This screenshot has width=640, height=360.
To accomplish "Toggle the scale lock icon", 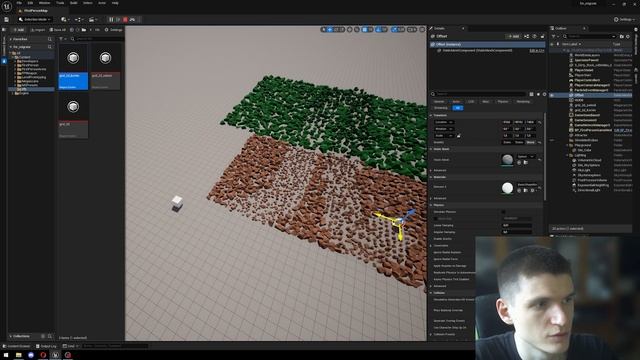I will tap(459, 136).
